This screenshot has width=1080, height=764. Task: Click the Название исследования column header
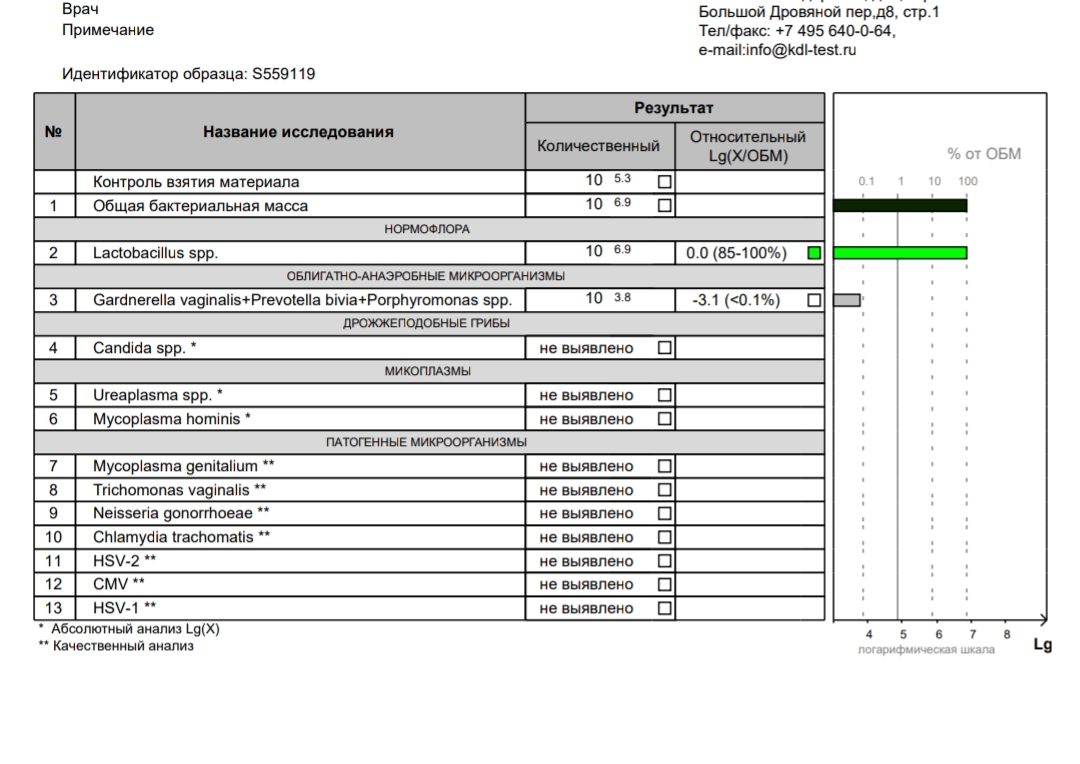pos(298,132)
